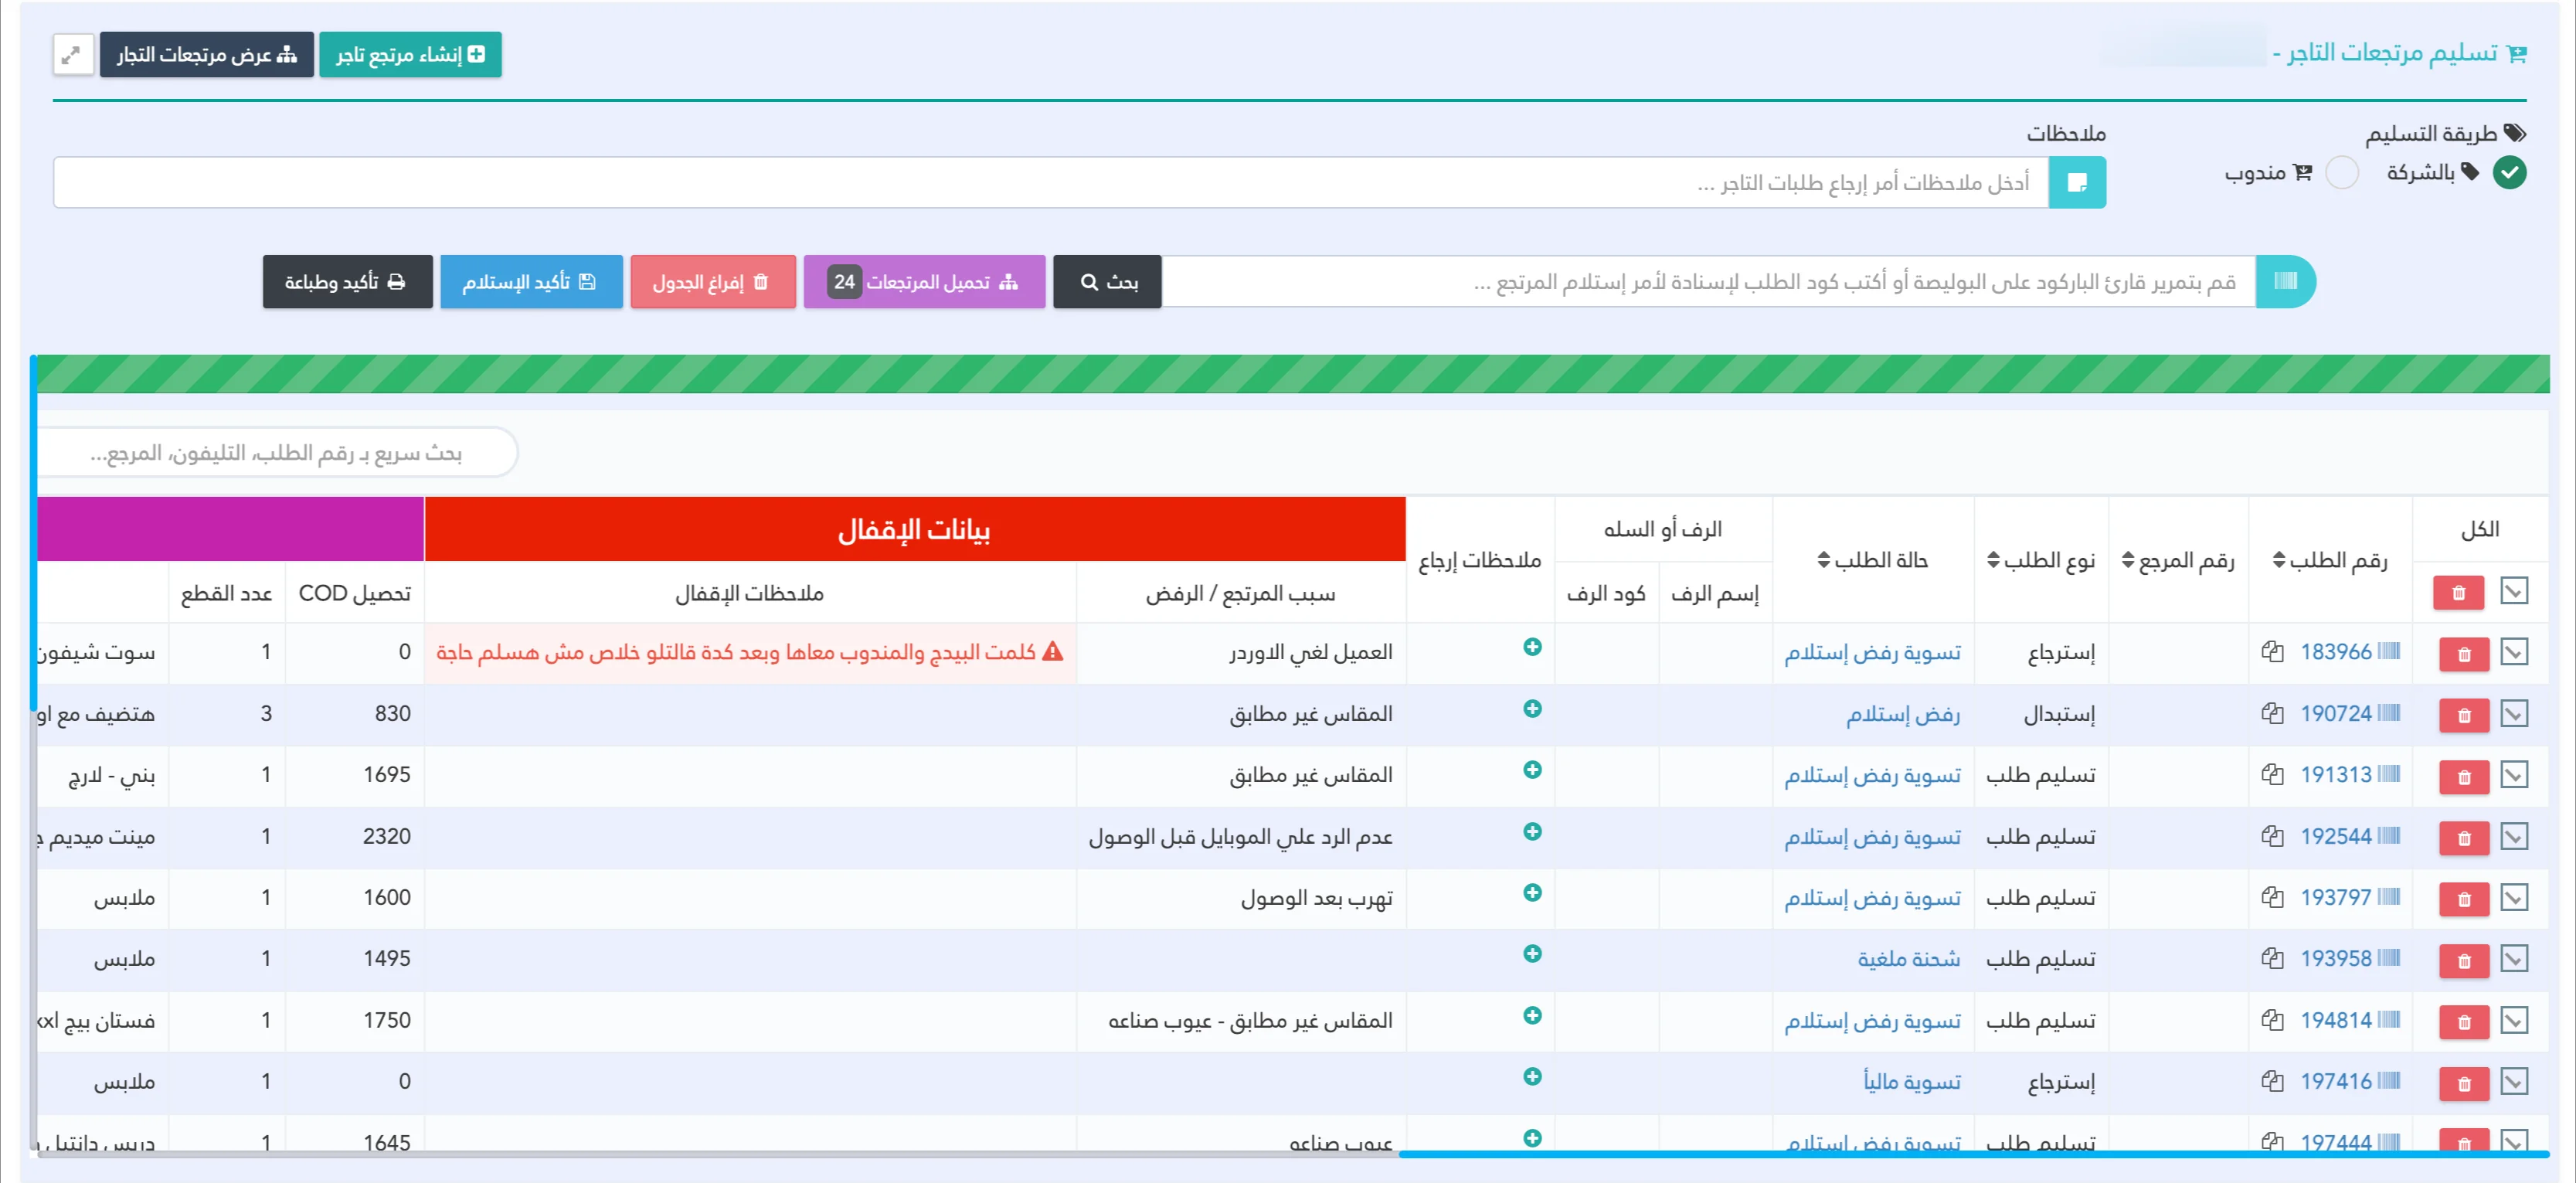
Task: Click the بحث search button
Action: tap(1107, 282)
